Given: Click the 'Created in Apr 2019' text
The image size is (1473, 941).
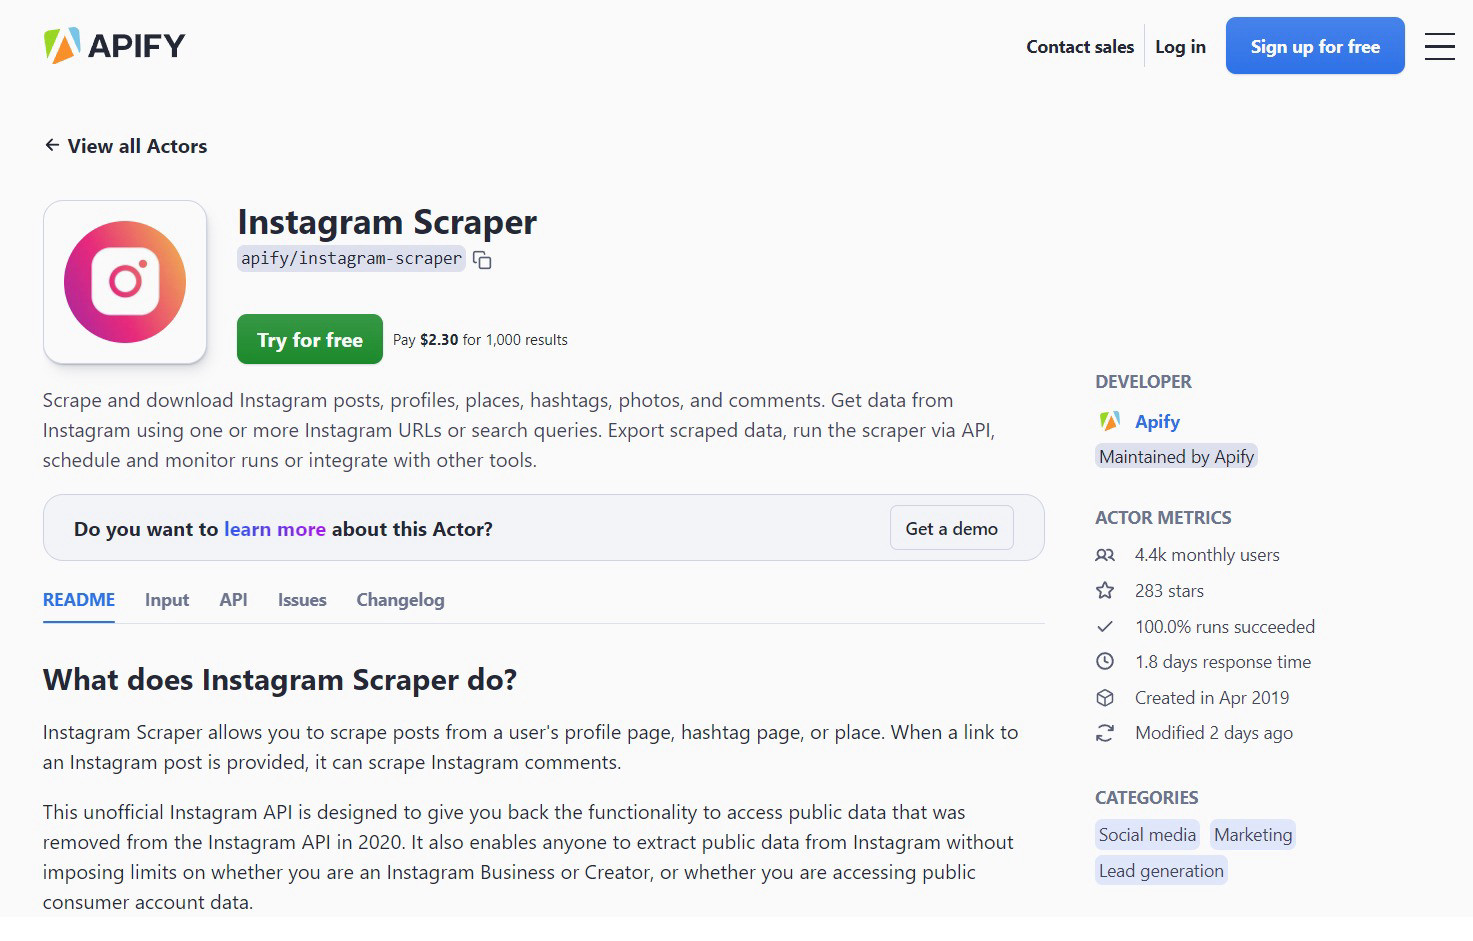Looking at the screenshot, I should (1212, 698).
